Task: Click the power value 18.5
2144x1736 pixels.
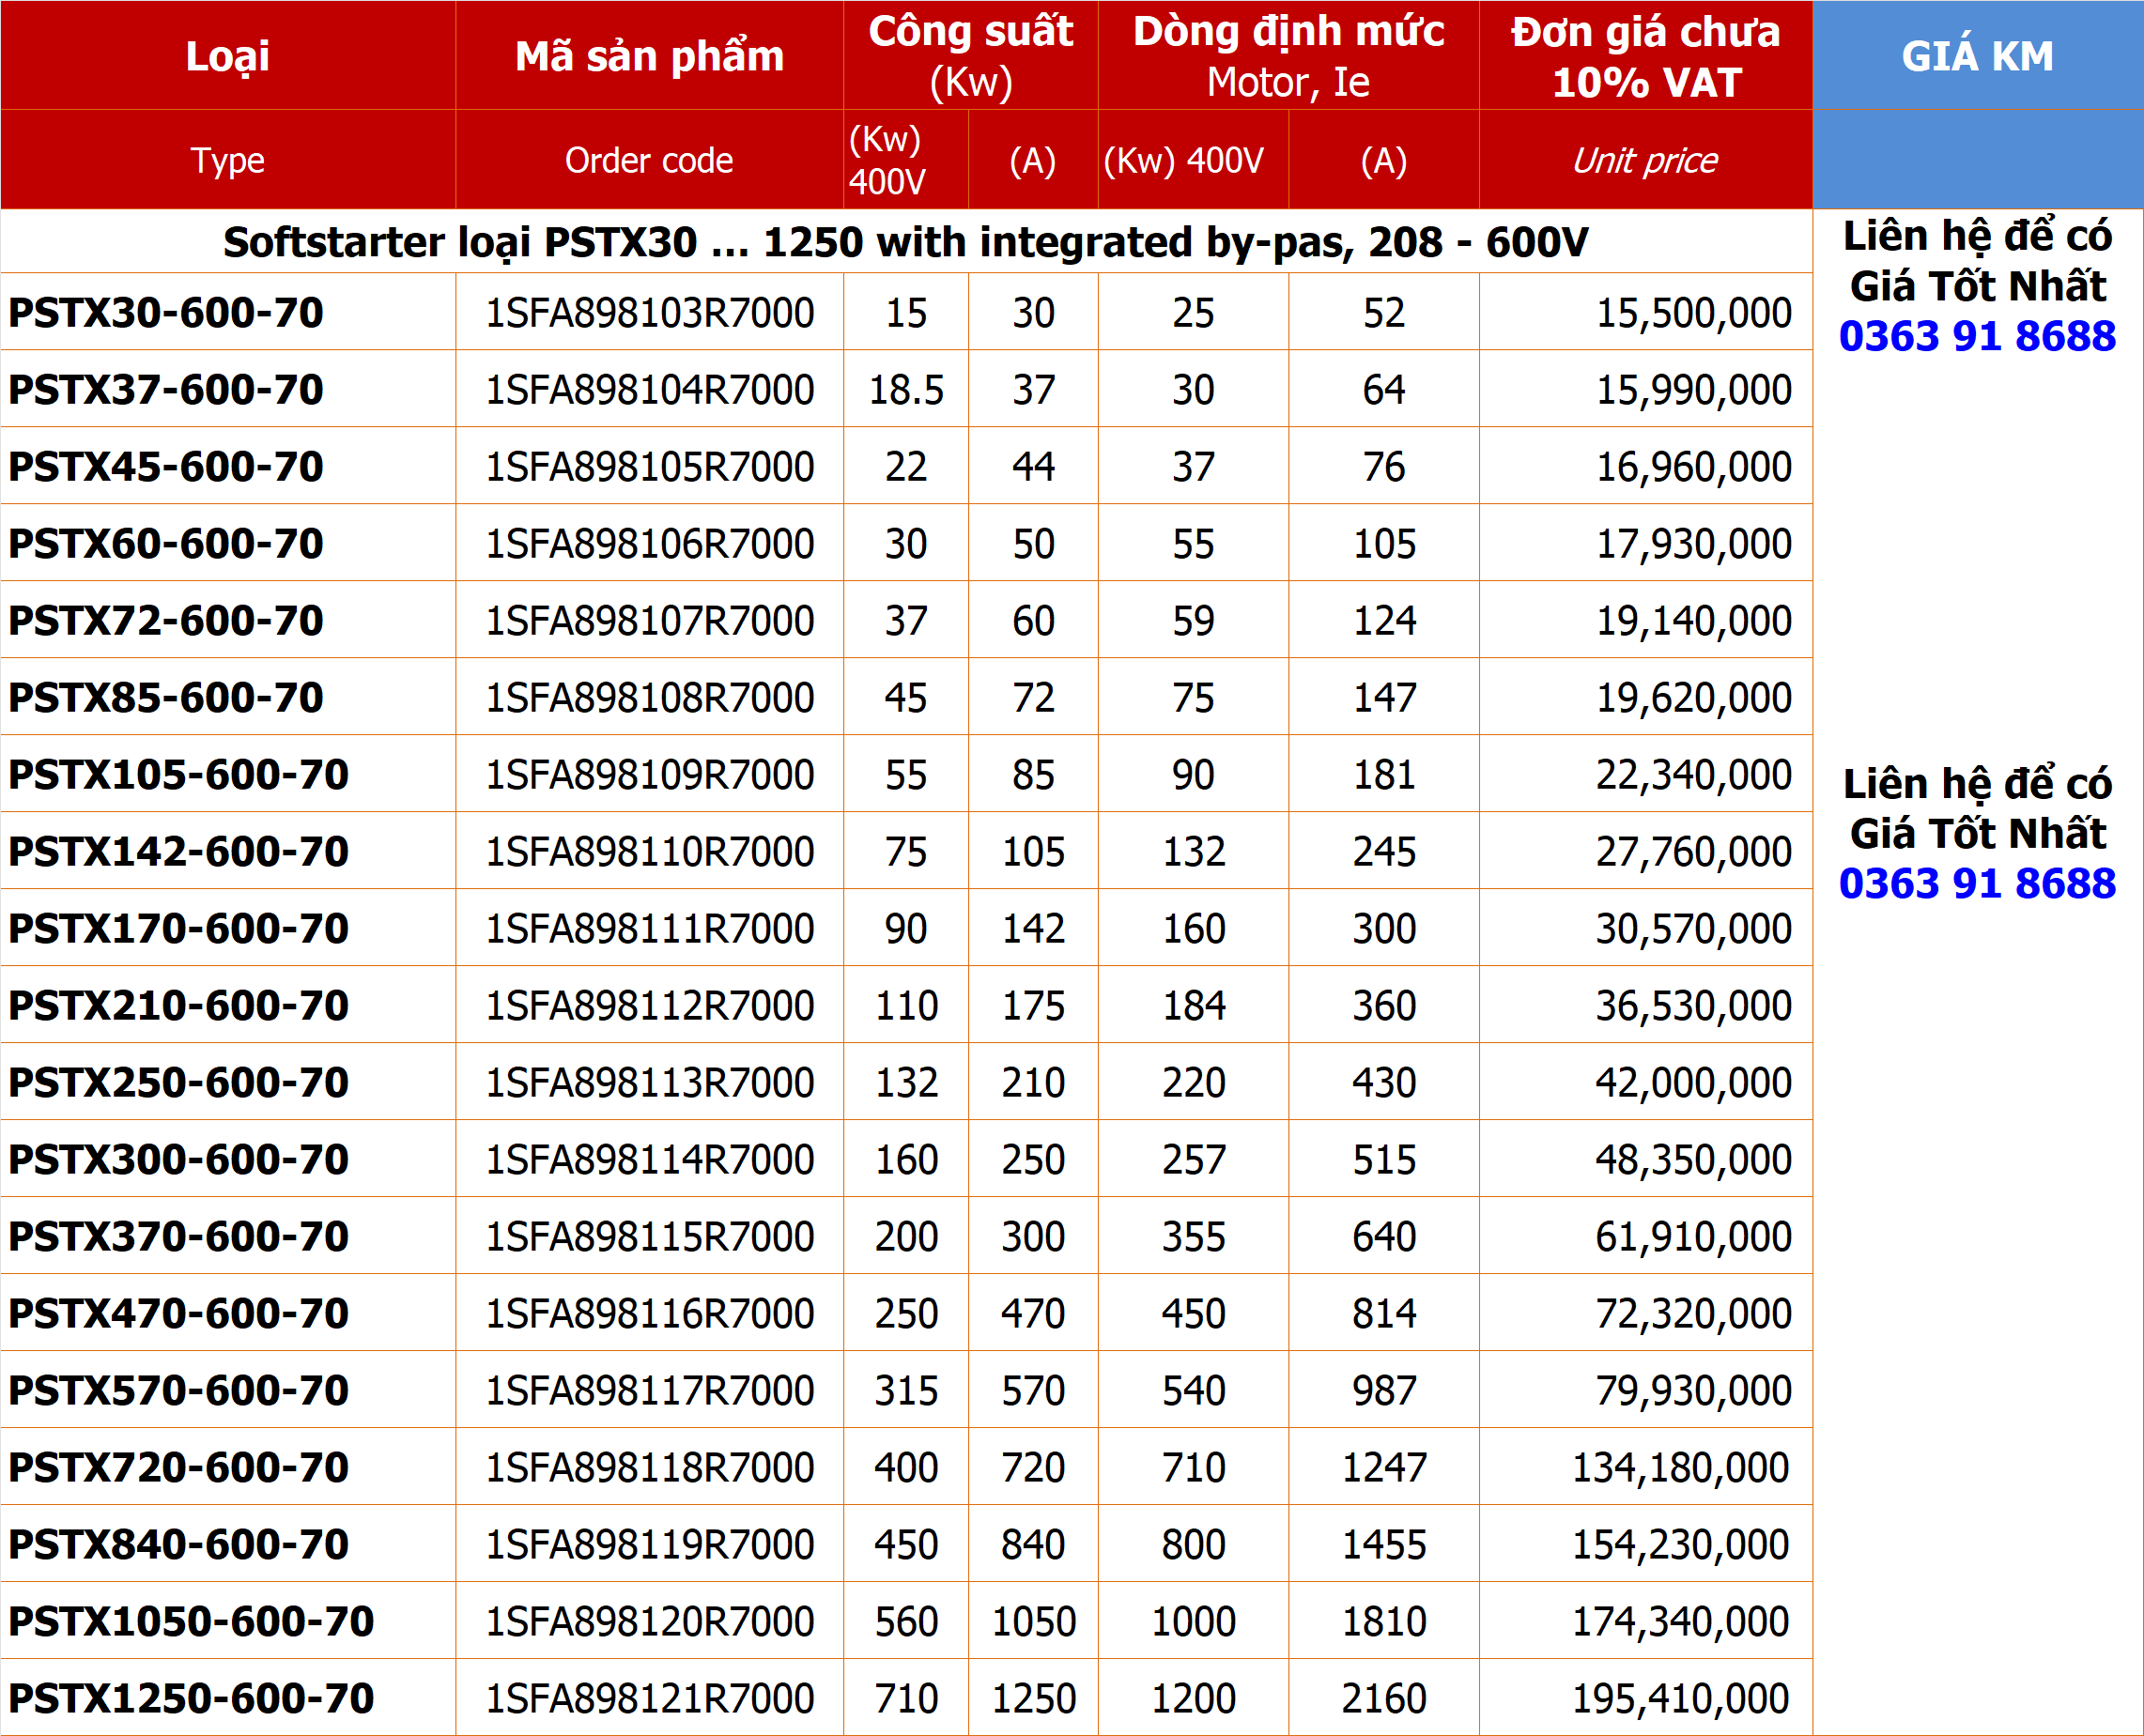Action: point(906,390)
